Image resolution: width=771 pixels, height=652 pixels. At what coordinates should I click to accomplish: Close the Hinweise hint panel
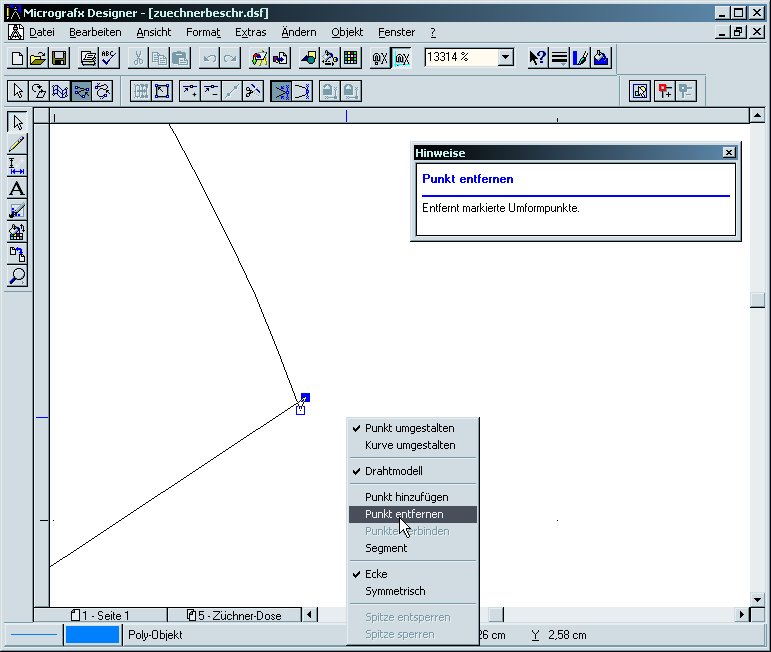click(x=729, y=153)
